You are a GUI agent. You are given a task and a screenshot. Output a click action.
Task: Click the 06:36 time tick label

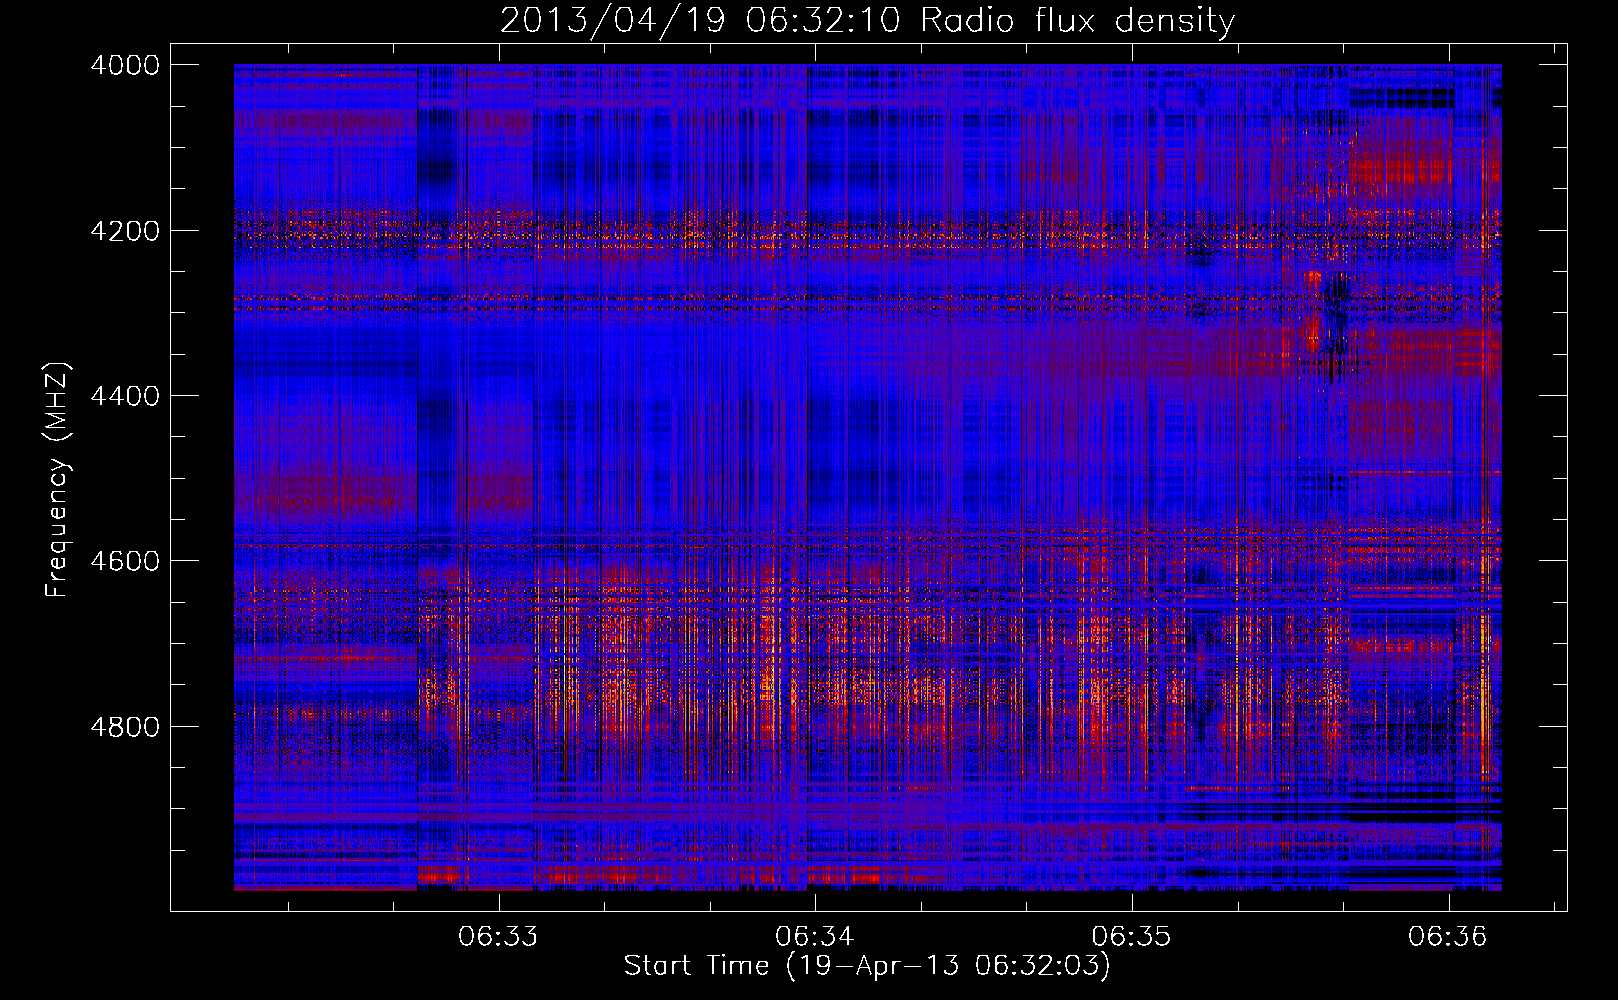pos(1448,936)
